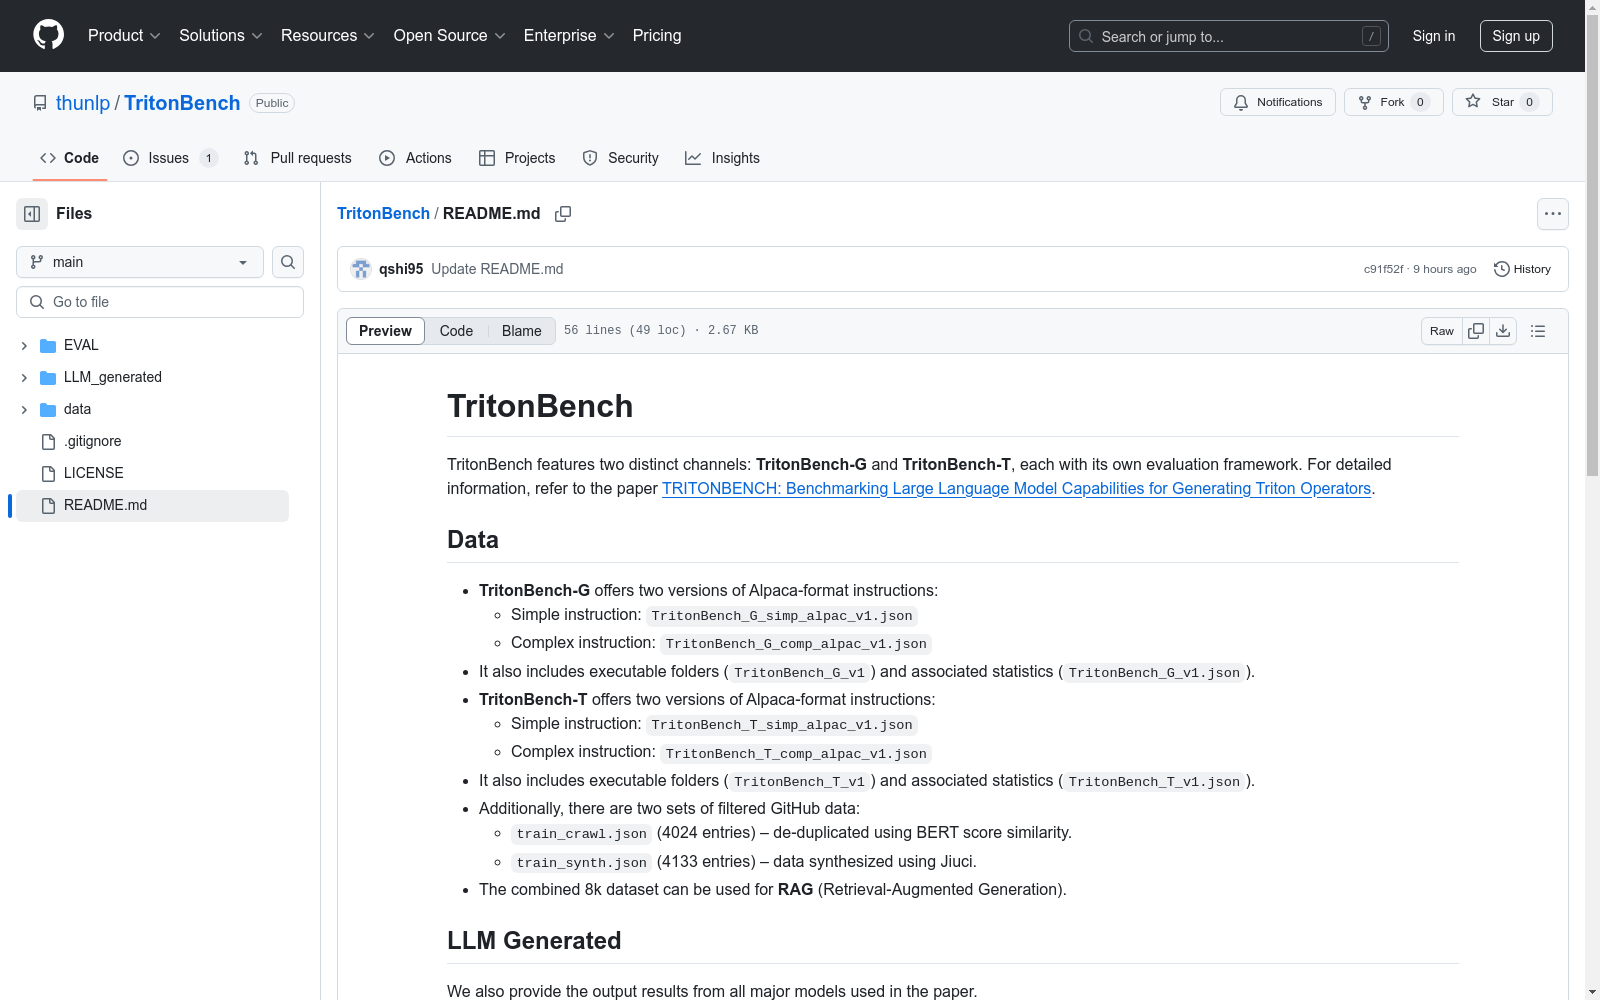Click the Sign up button
1600x1000 pixels.
click(x=1516, y=35)
